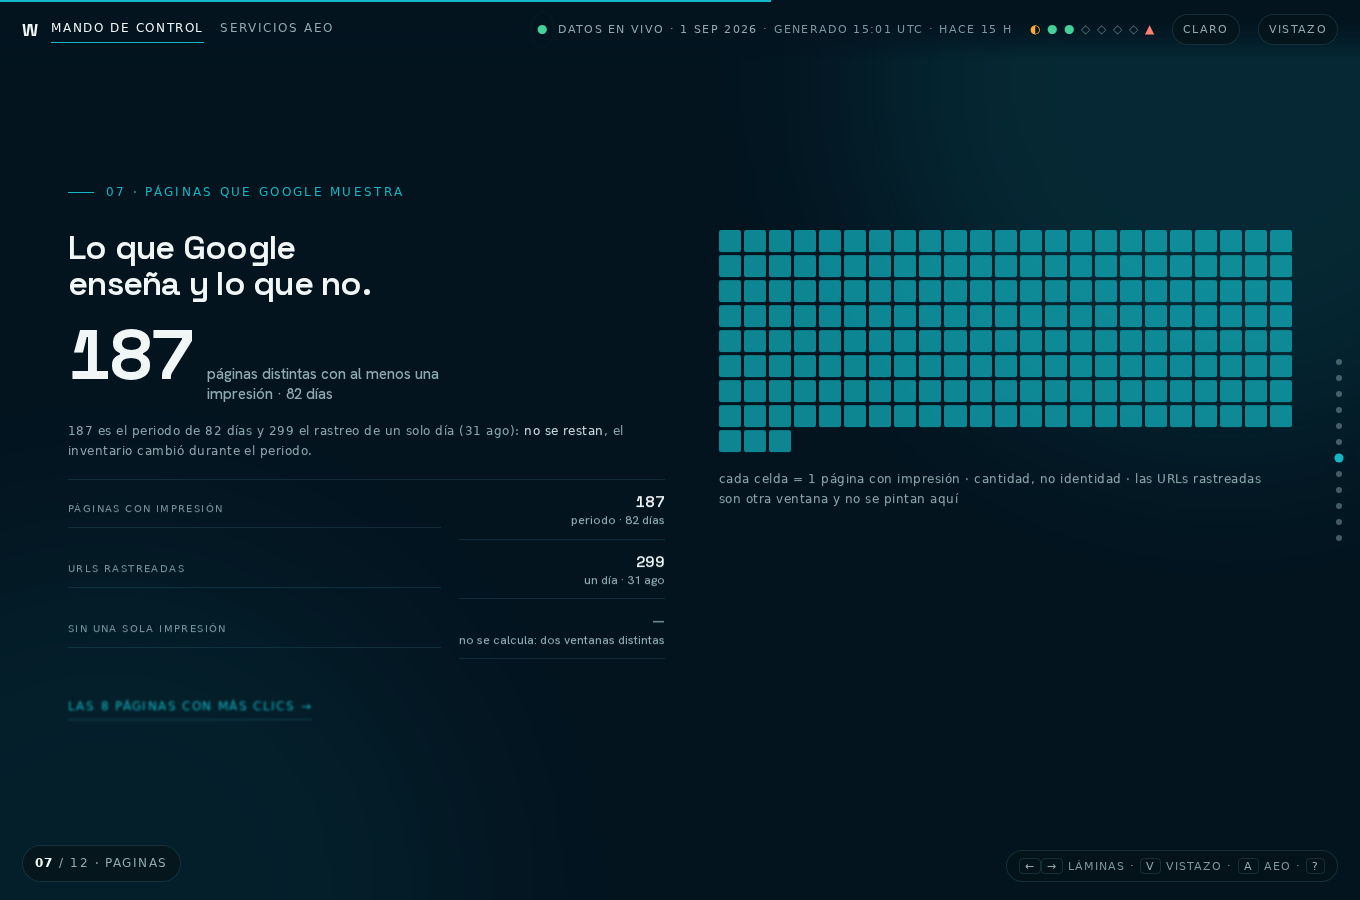Viewport: 1360px width, 900px height.
Task: Click the heading 'Lo que Google enseña y lo que no.'
Action: point(220,266)
